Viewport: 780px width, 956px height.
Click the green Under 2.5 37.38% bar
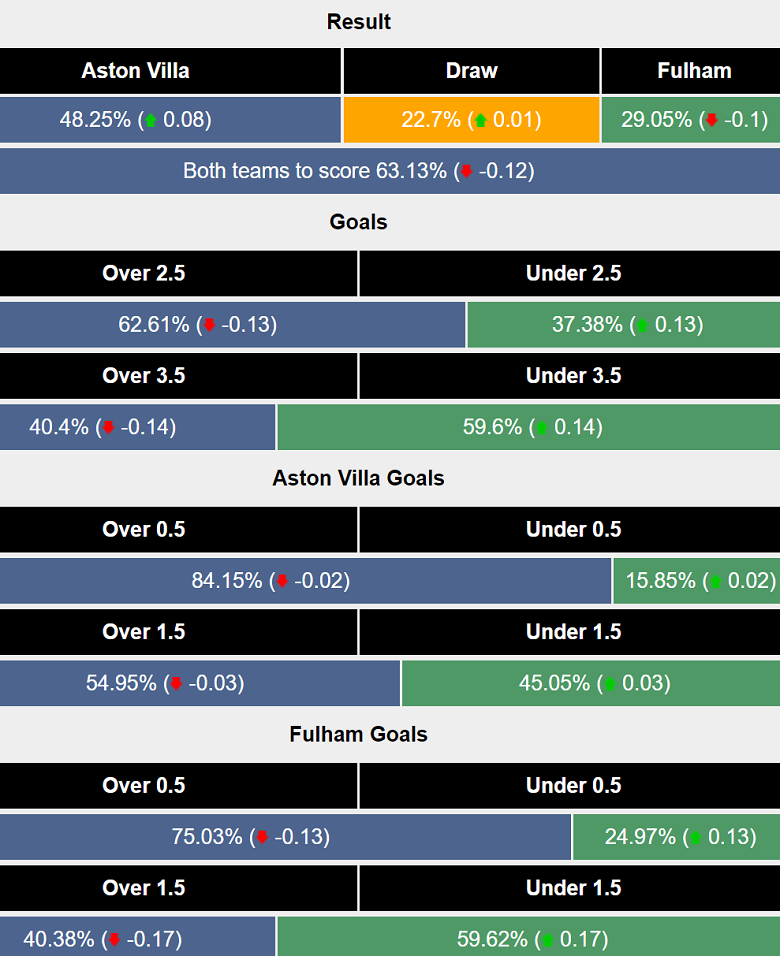[623, 325]
